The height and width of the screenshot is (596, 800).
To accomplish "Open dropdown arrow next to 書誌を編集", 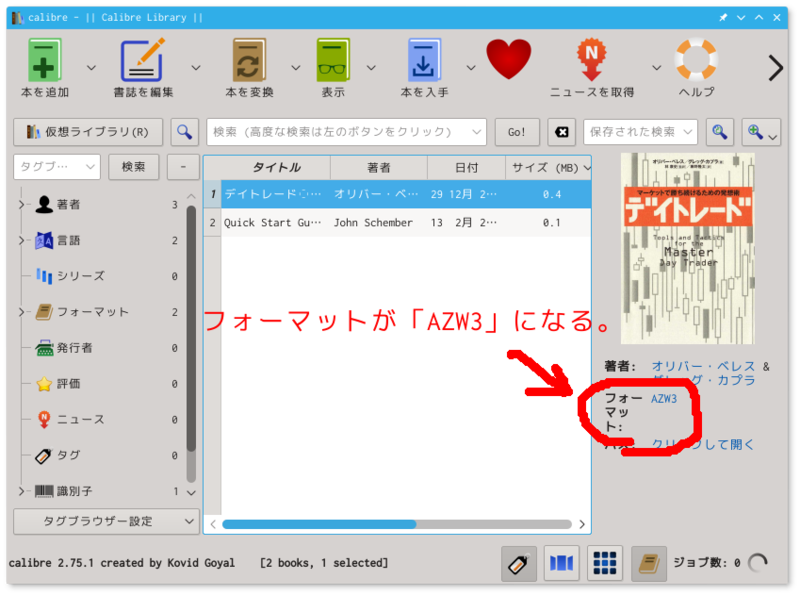I will (195, 67).
